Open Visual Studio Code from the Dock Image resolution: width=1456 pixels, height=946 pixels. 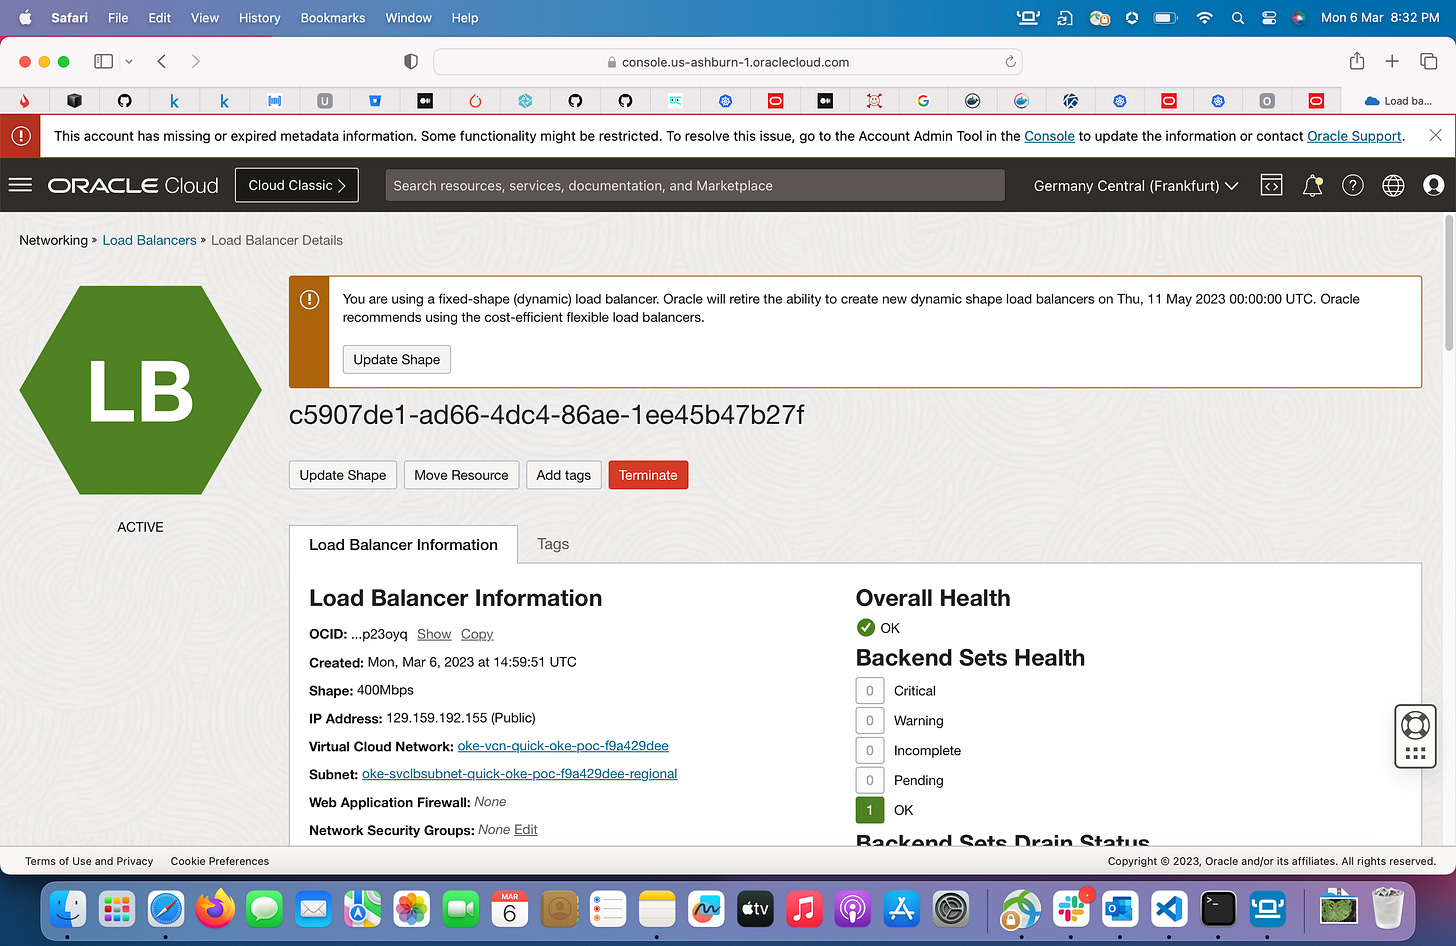[1168, 908]
